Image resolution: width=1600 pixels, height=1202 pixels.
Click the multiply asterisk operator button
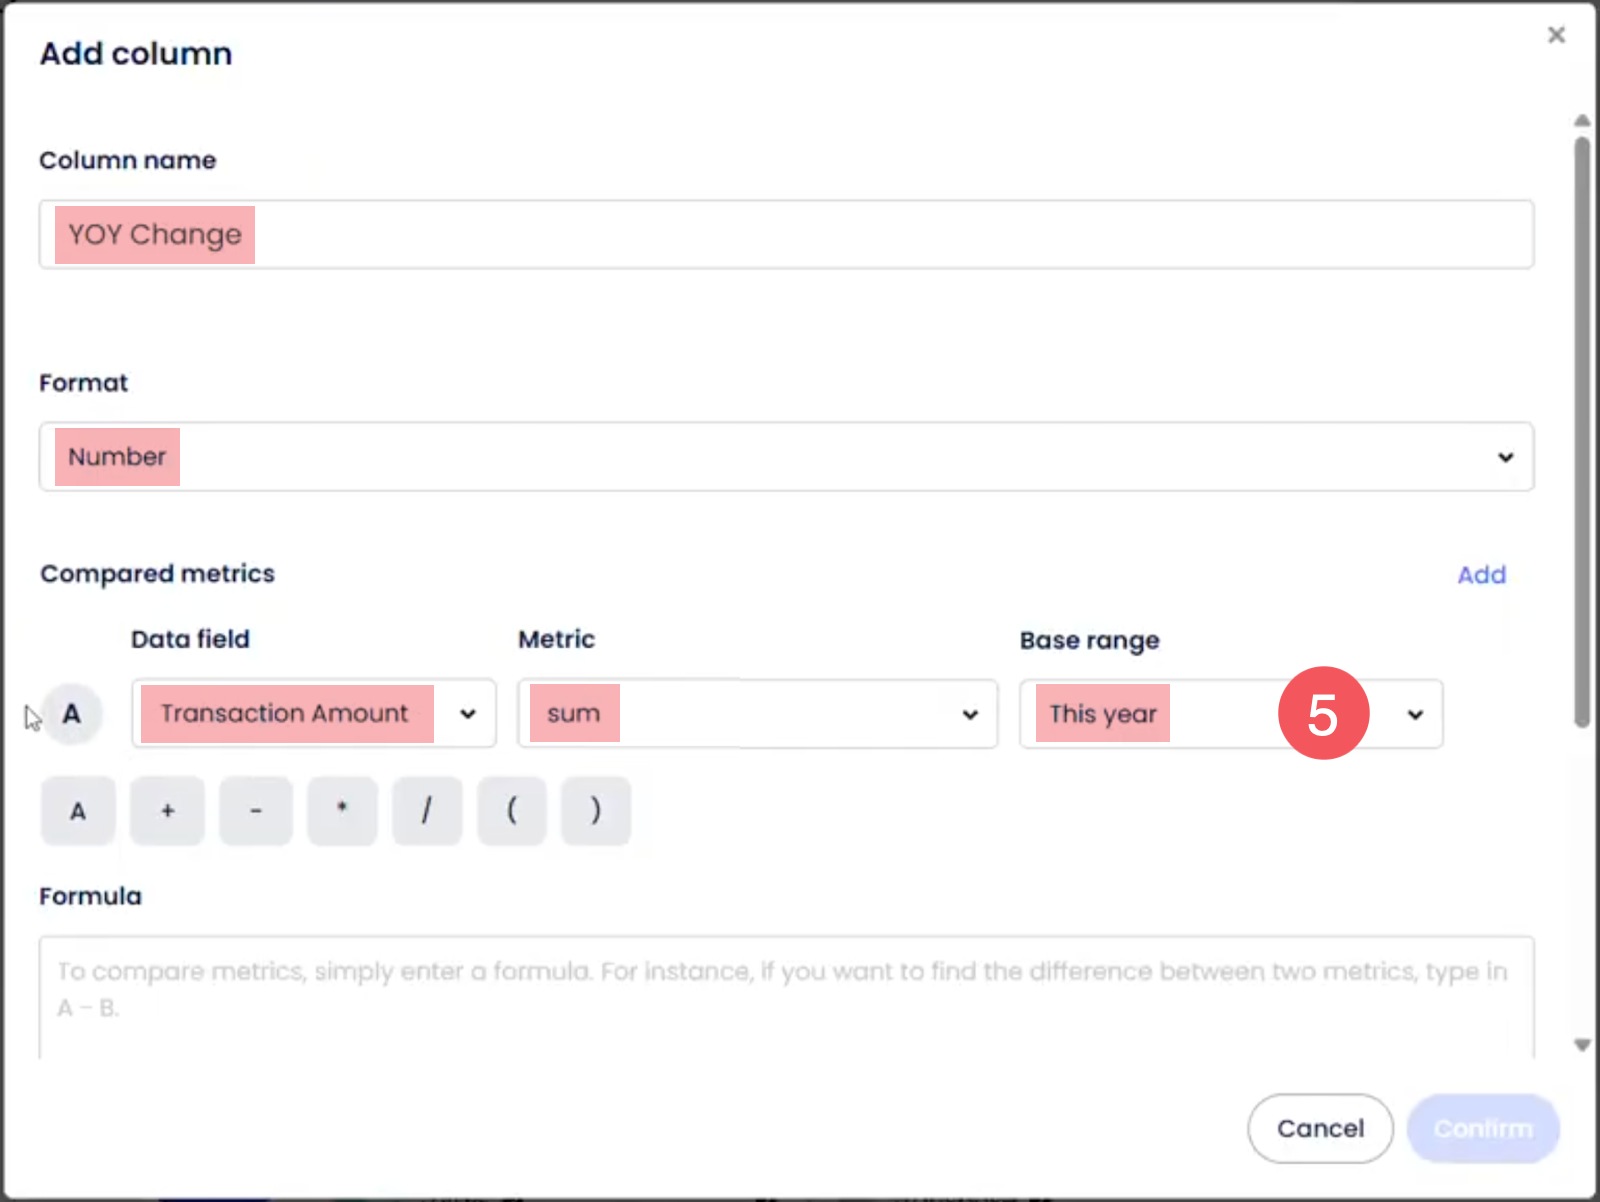[342, 811]
